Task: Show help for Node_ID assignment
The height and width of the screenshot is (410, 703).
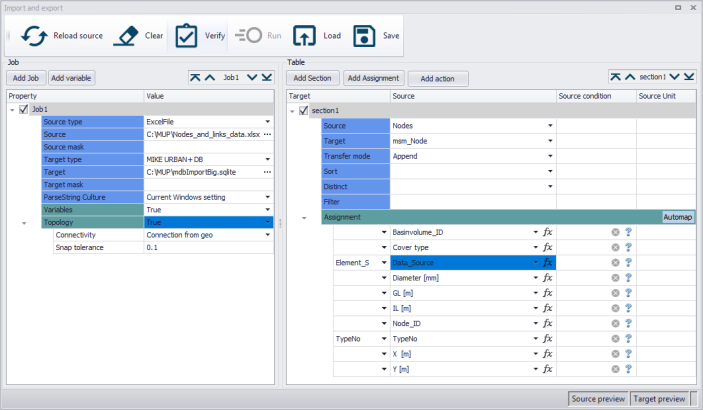Action: (x=629, y=323)
